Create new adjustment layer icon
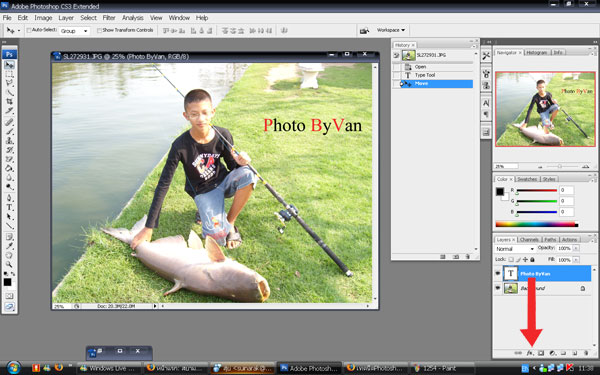600x375 pixels. 552,353
